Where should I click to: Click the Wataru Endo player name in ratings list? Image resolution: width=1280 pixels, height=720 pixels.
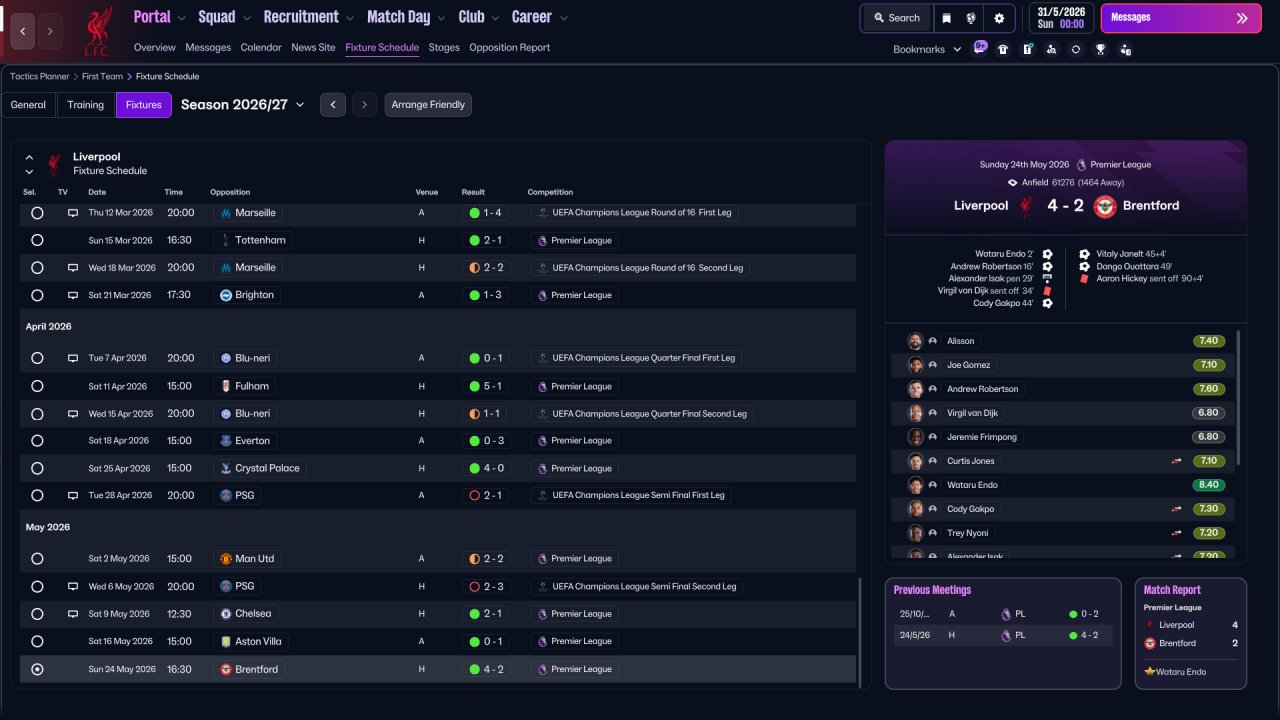coord(970,485)
